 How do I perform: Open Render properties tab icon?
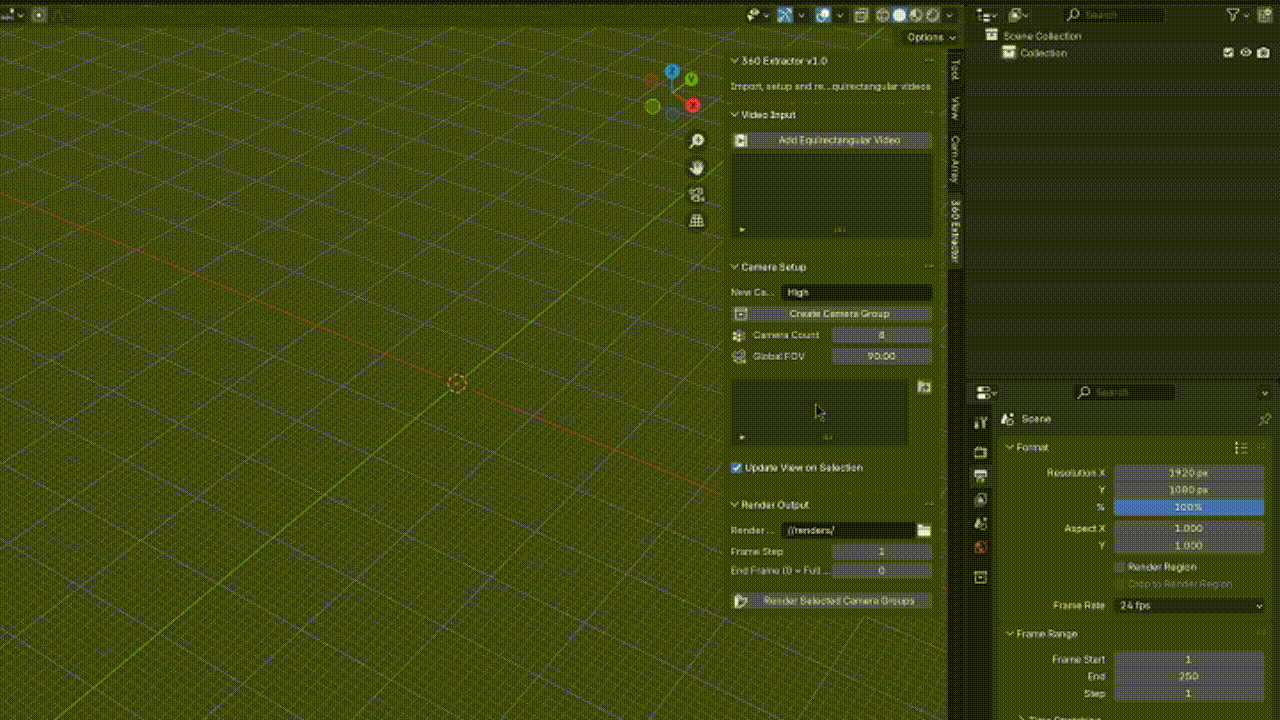pyautogui.click(x=981, y=452)
